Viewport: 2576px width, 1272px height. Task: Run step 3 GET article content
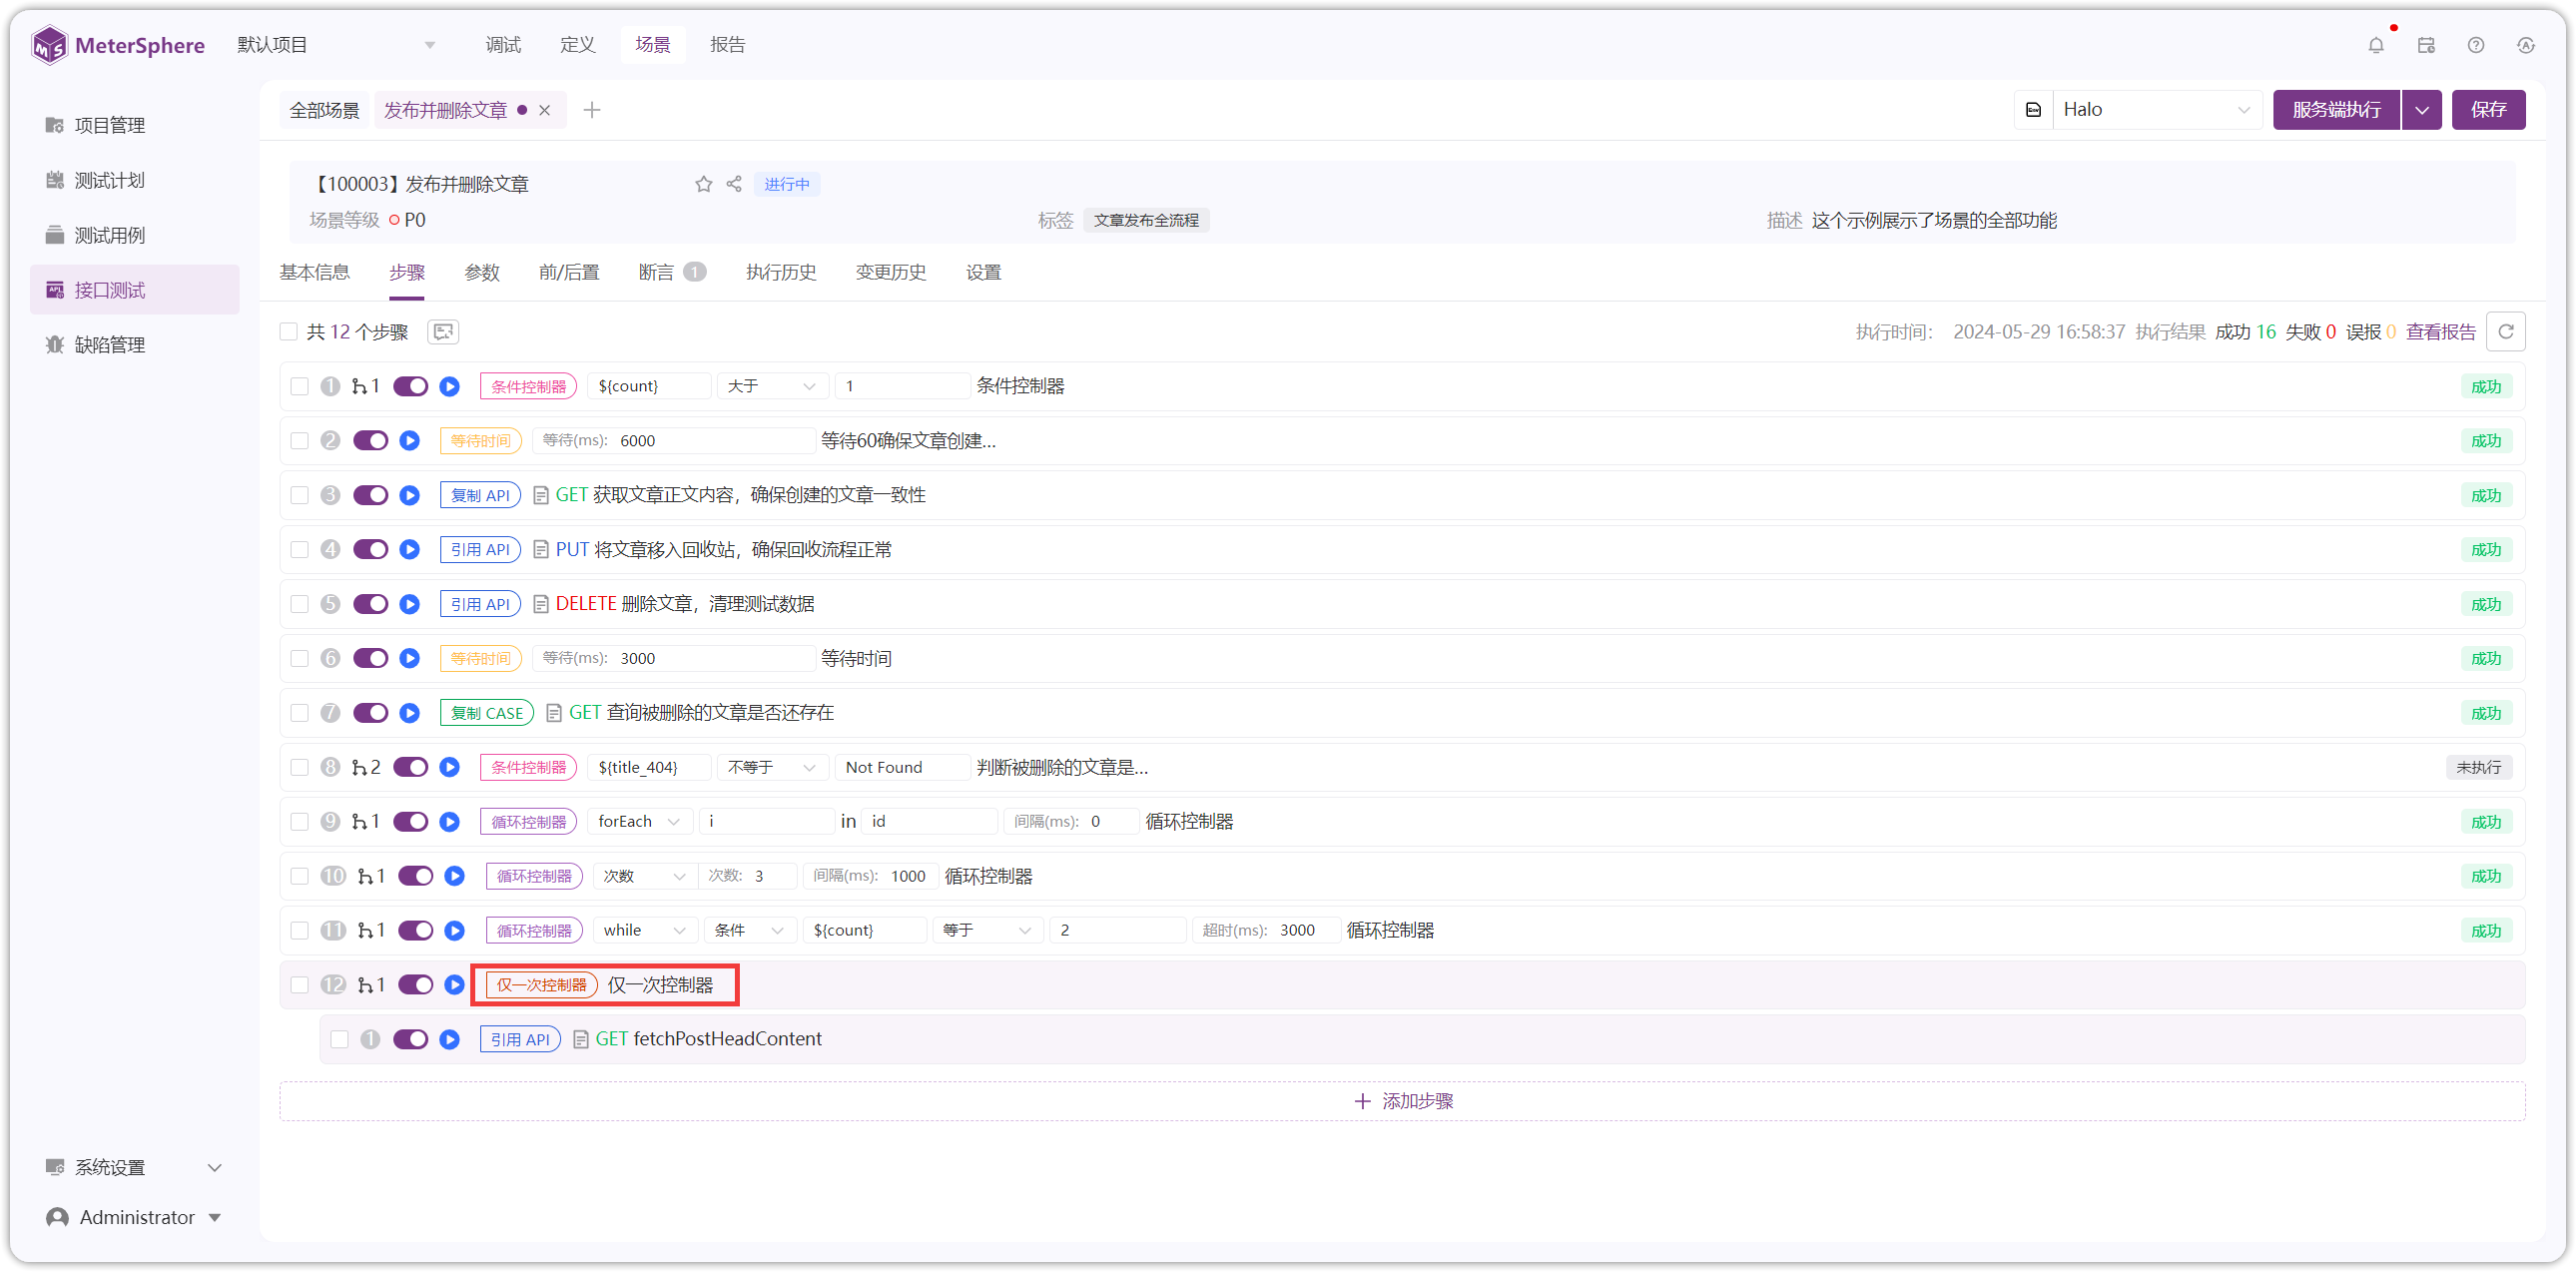click(x=410, y=495)
